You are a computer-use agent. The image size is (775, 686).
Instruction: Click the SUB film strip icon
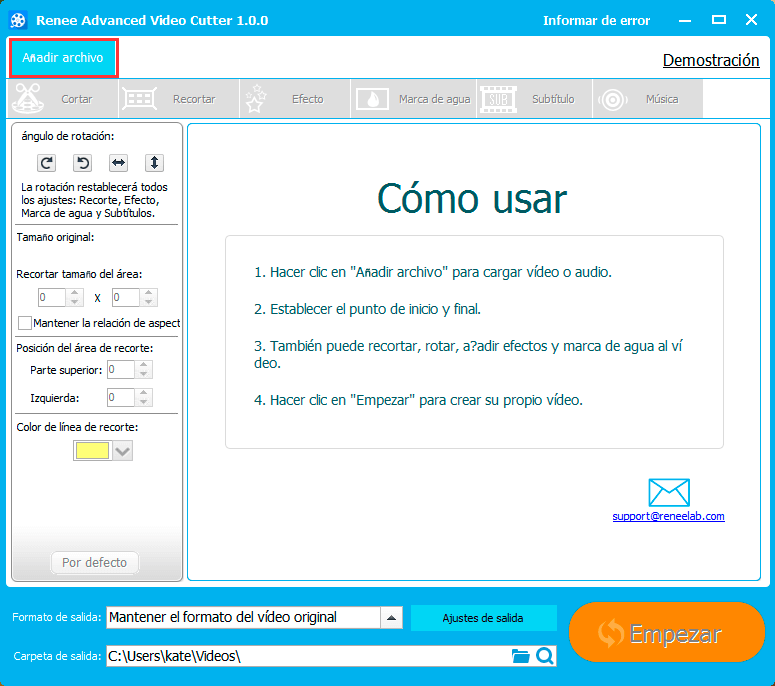pyautogui.click(x=498, y=99)
